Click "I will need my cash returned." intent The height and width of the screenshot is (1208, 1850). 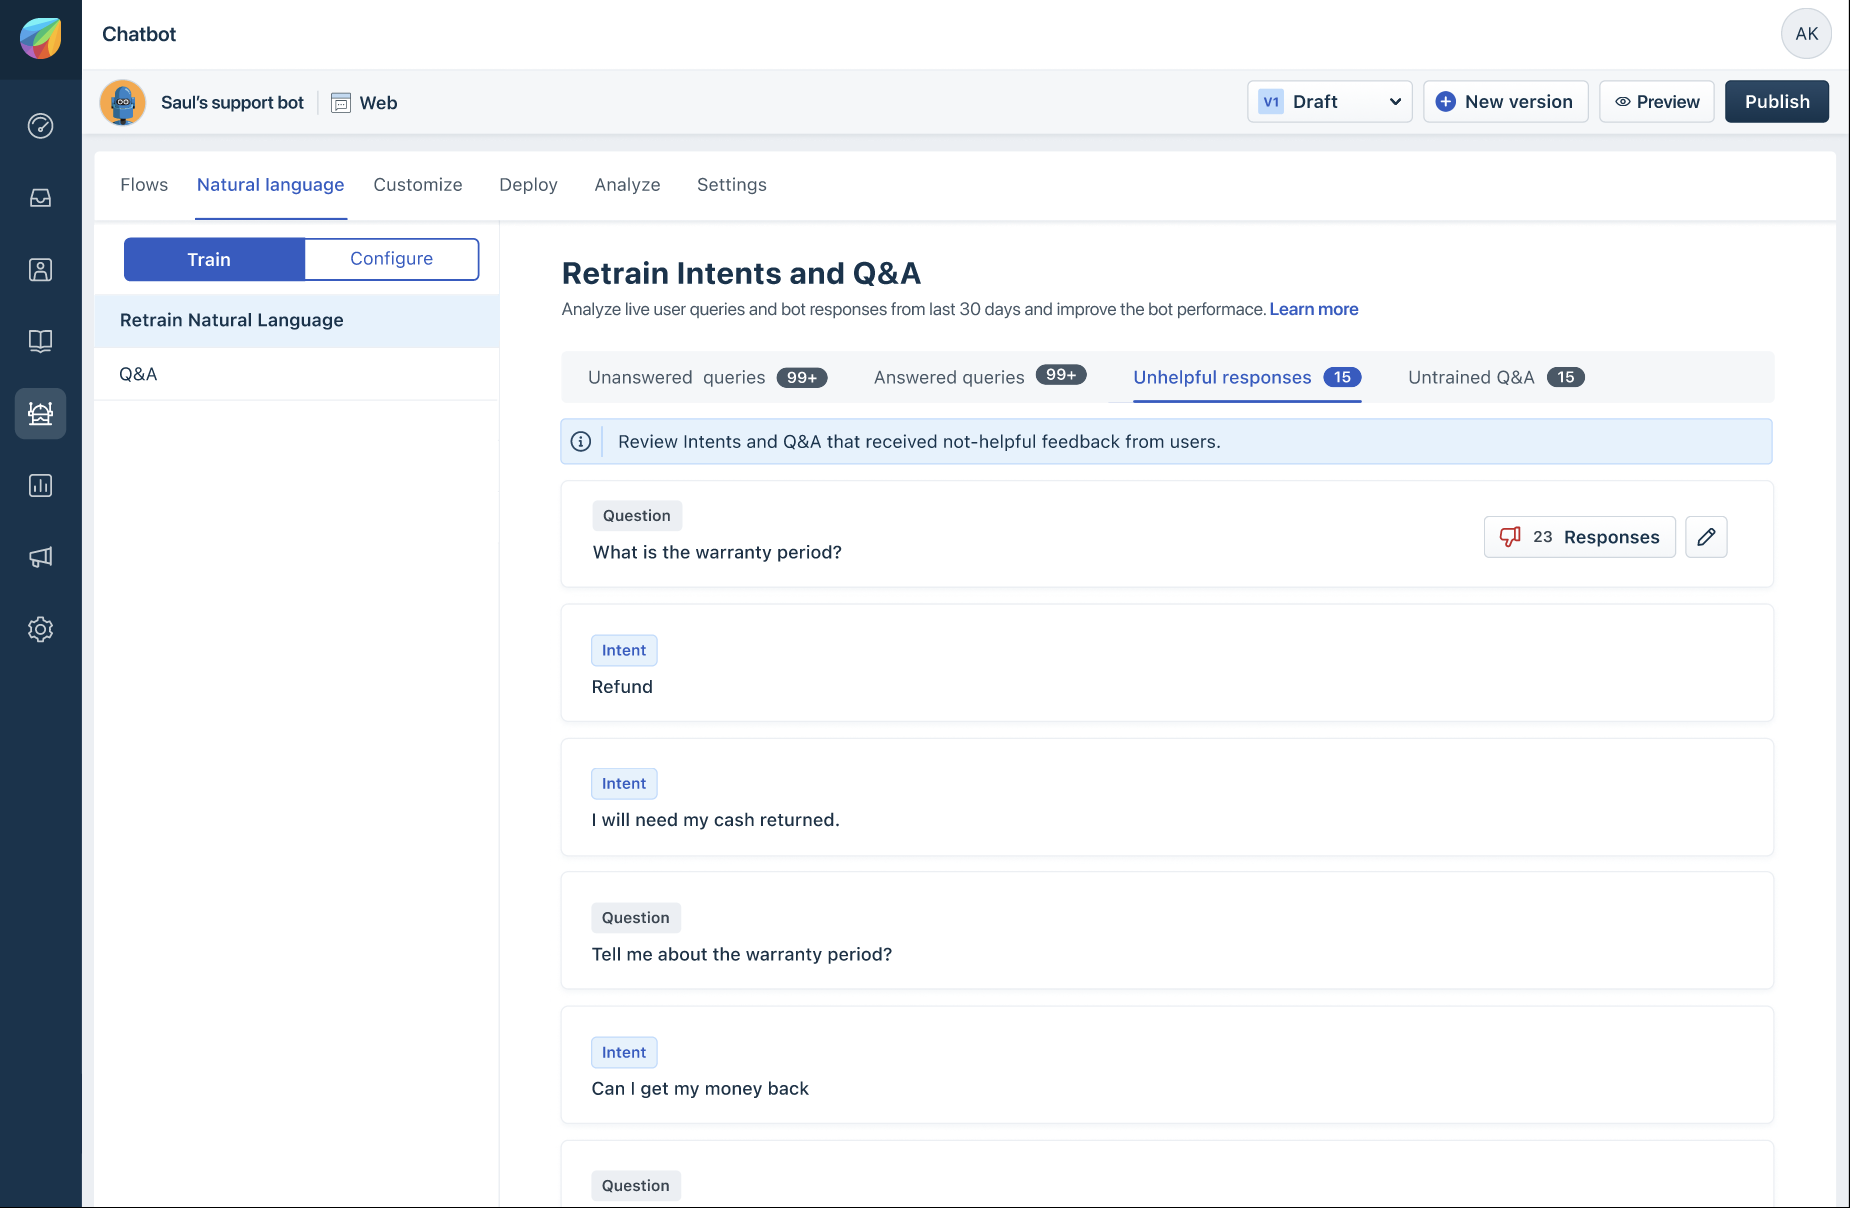pos(715,820)
